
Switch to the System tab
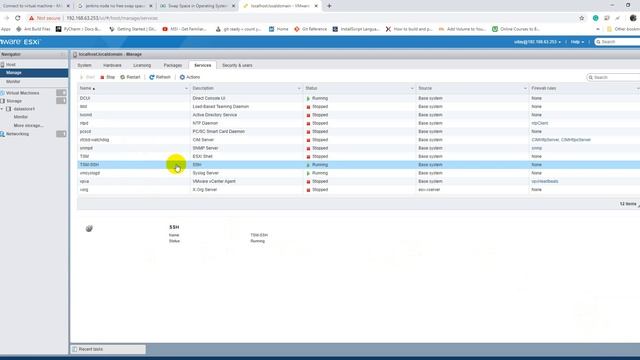[84, 65]
